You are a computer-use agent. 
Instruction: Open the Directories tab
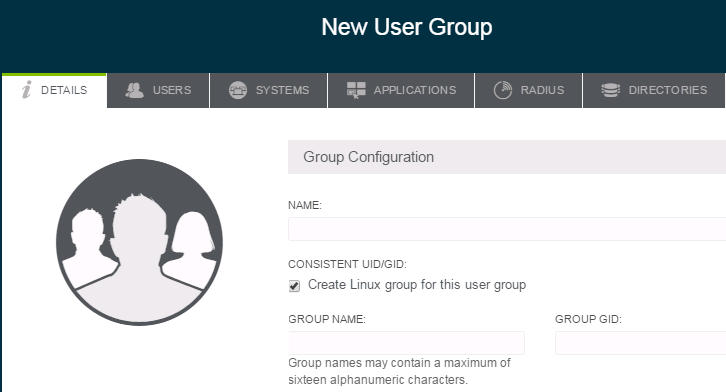pos(654,90)
